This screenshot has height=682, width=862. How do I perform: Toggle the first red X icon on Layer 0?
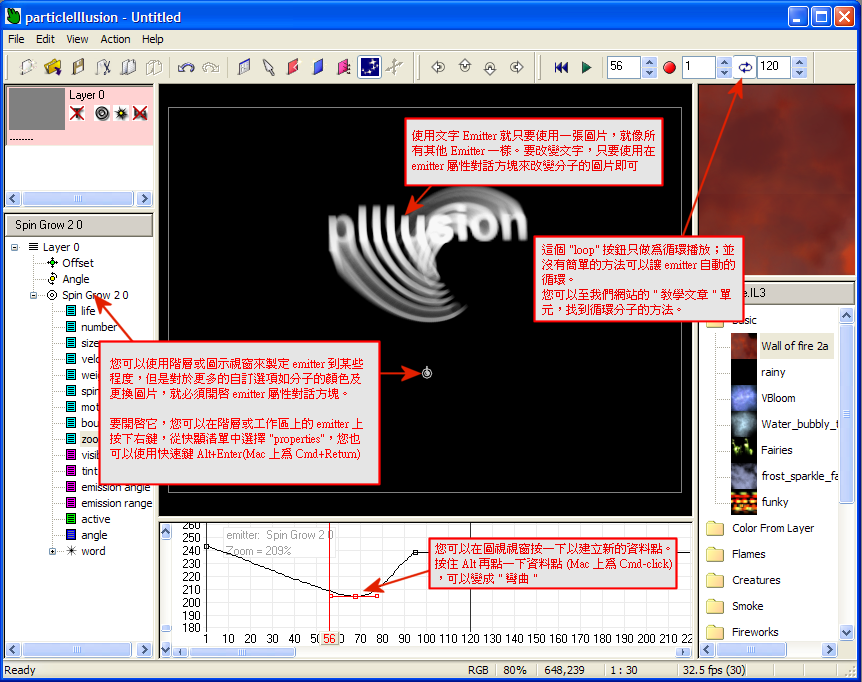(77, 113)
